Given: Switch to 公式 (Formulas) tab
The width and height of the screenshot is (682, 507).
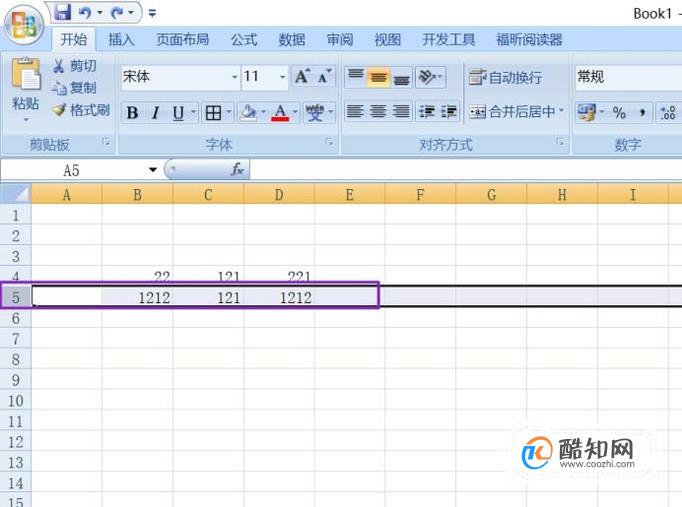Looking at the screenshot, I should click(244, 40).
